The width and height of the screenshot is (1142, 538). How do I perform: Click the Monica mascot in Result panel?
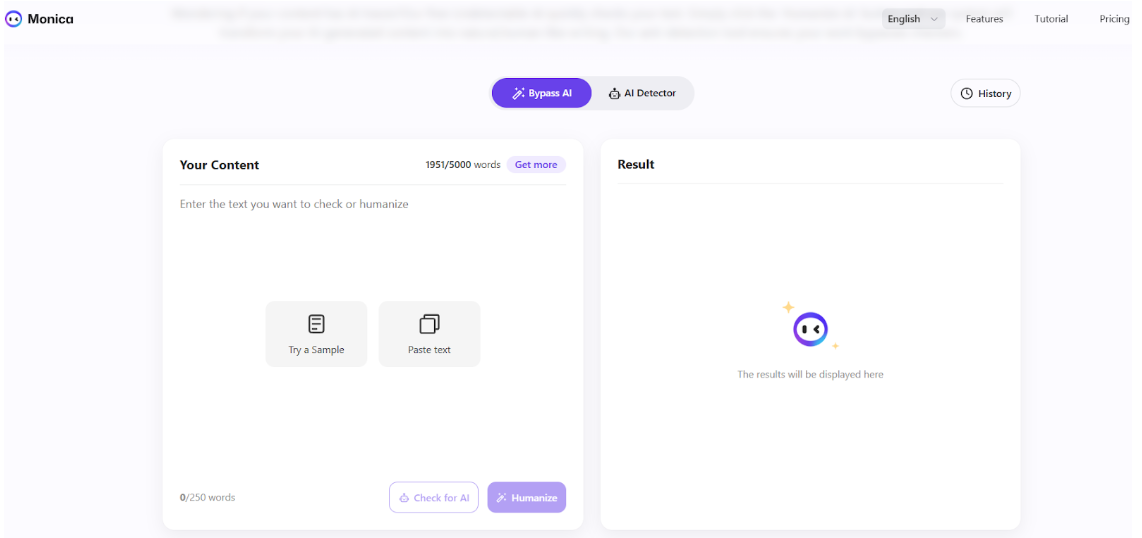[x=810, y=328]
